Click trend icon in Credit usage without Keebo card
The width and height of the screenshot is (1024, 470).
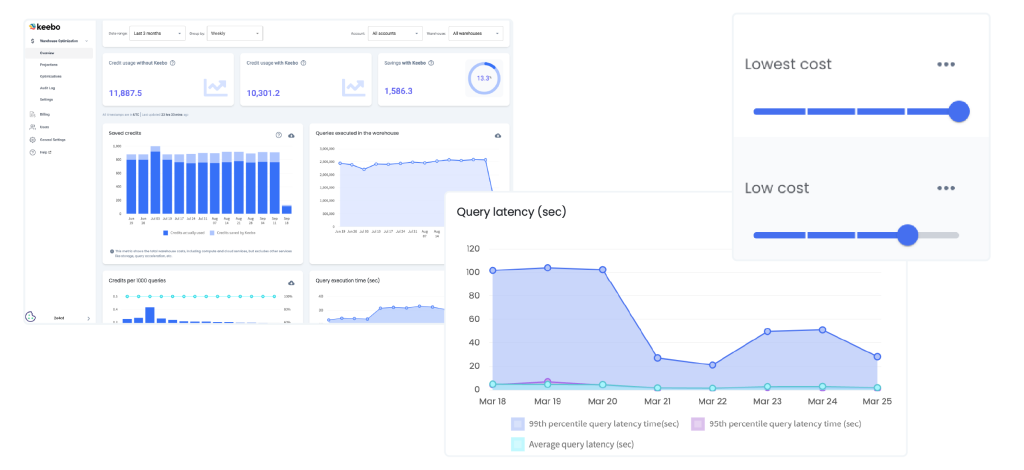click(x=216, y=87)
